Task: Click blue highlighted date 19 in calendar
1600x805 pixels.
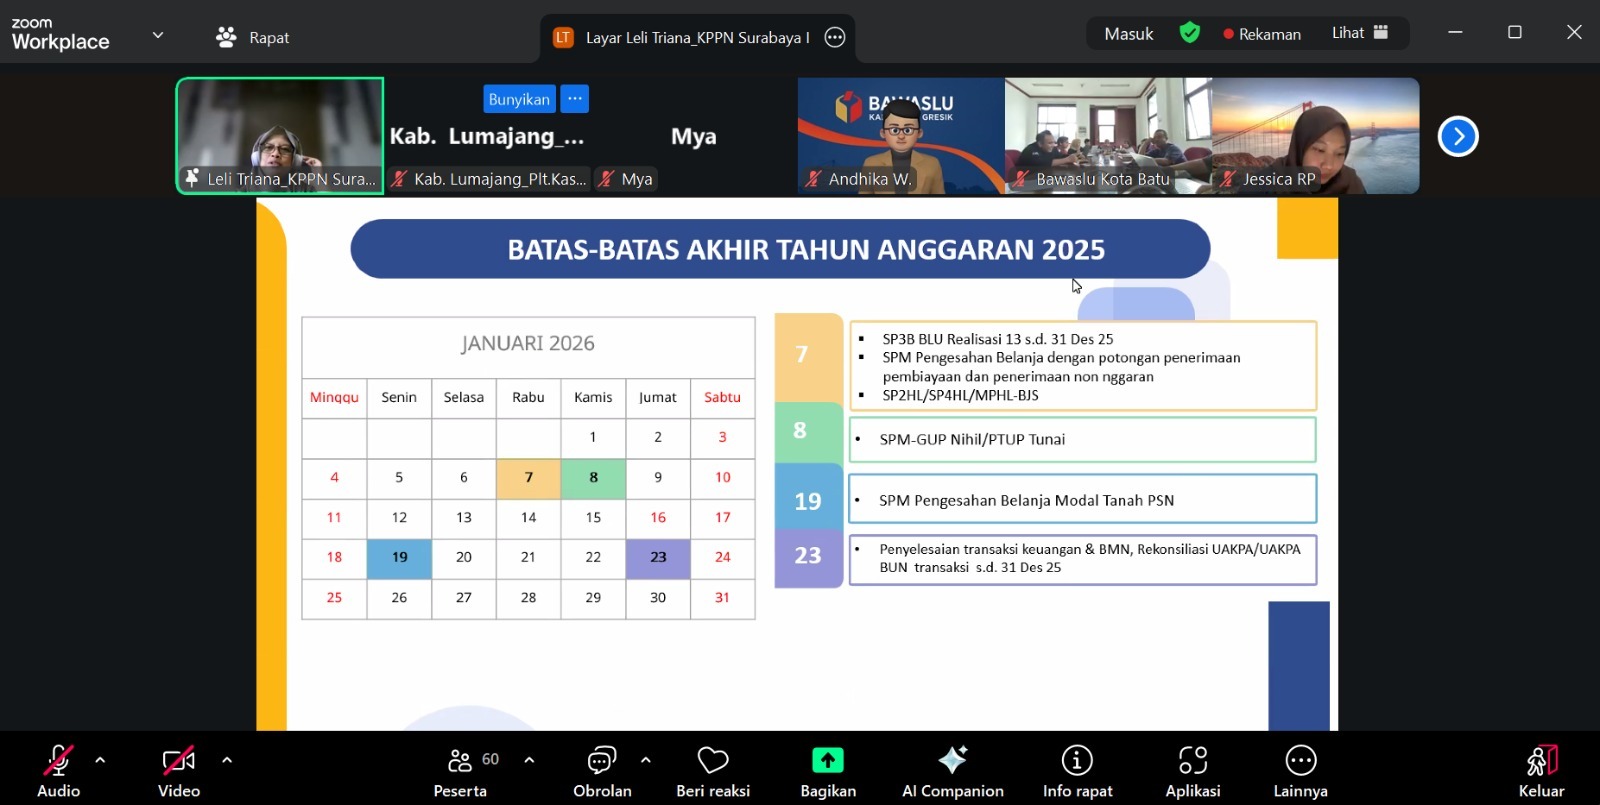Action: coord(399,558)
